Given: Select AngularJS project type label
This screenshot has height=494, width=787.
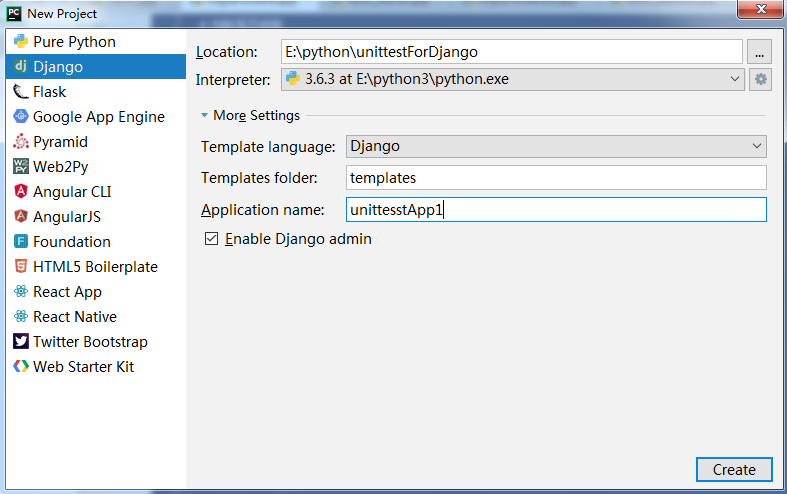Looking at the screenshot, I should [x=67, y=217].
